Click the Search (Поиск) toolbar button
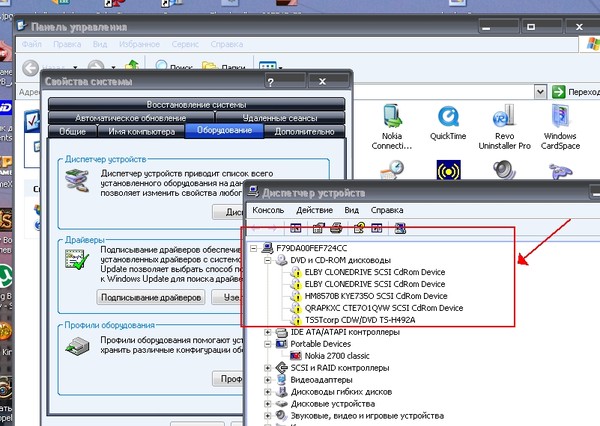The image size is (600, 426). pyautogui.click(x=174, y=66)
